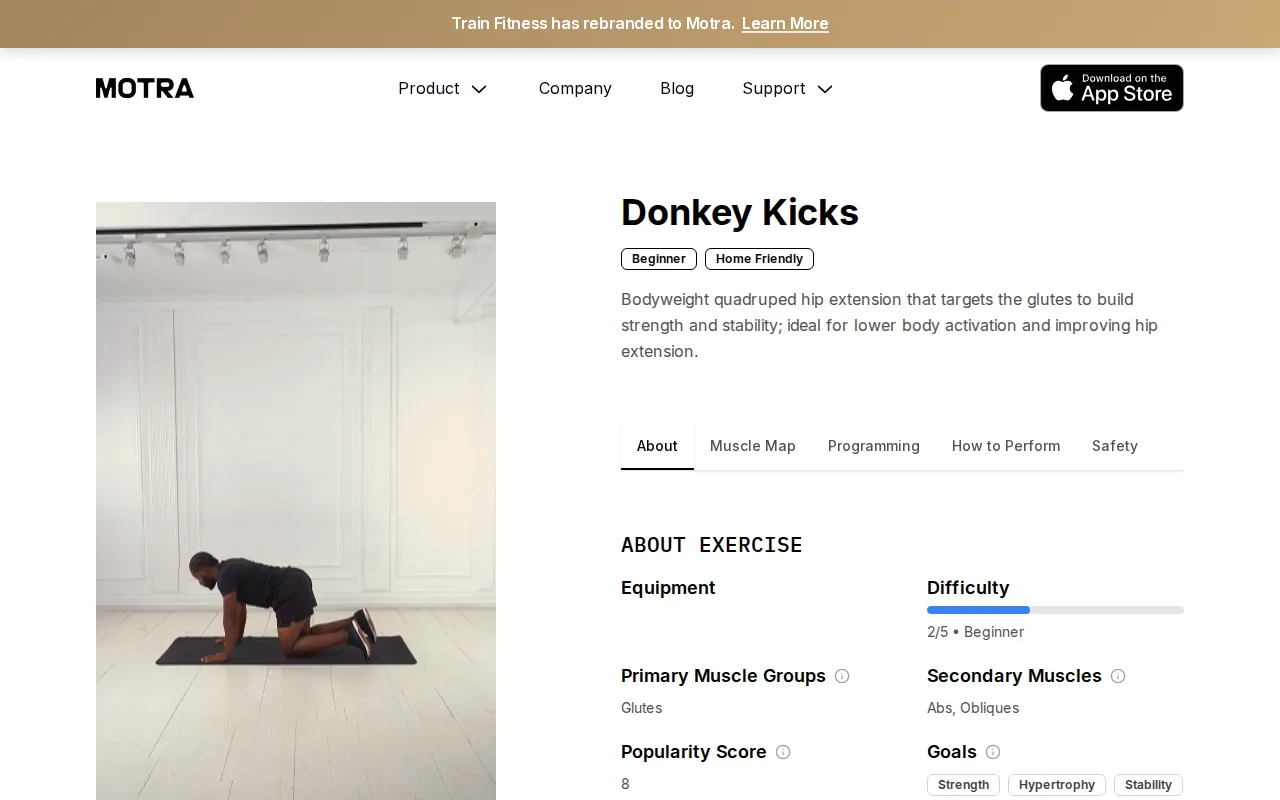
Task: Click the exercise description paragraph
Action: tap(890, 325)
